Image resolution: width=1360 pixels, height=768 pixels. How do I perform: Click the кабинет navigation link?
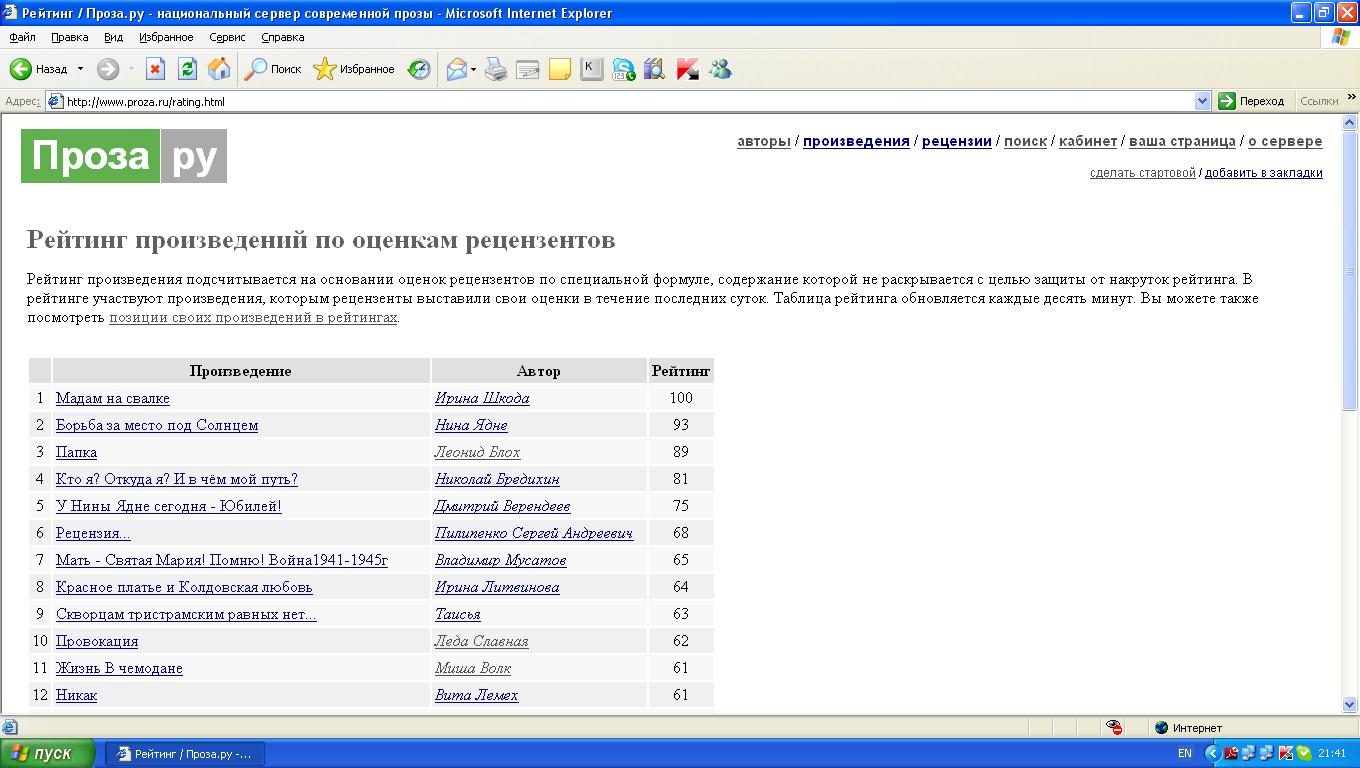(1088, 141)
